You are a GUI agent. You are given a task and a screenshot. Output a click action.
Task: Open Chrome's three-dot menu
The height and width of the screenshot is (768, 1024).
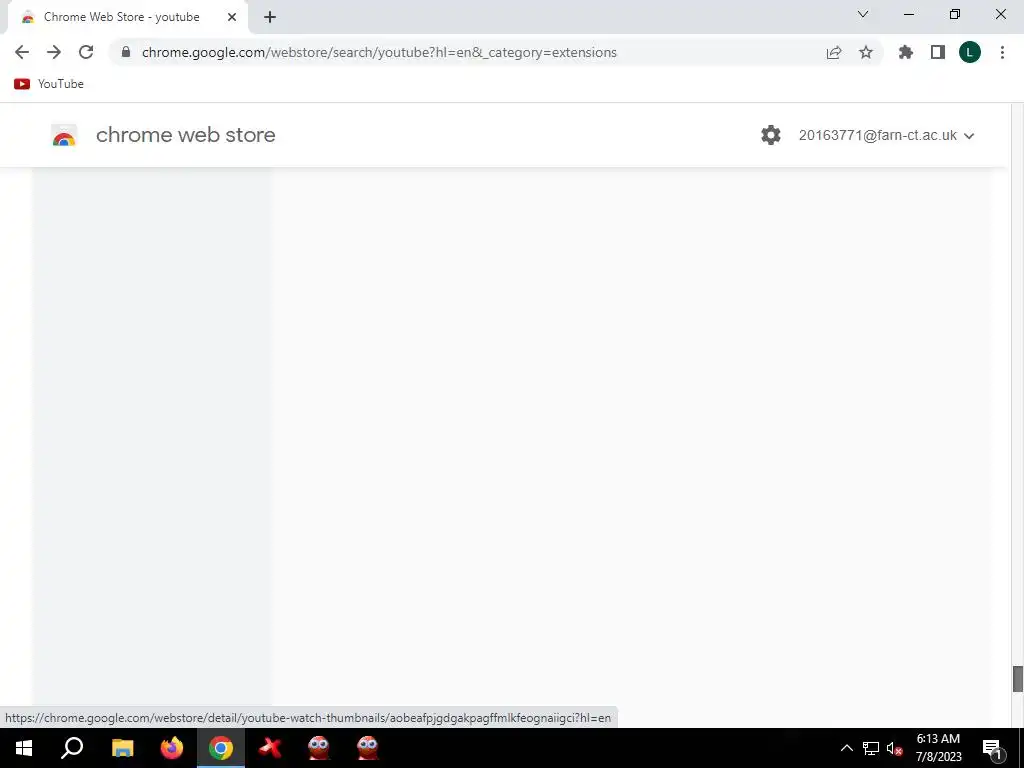(x=1002, y=52)
